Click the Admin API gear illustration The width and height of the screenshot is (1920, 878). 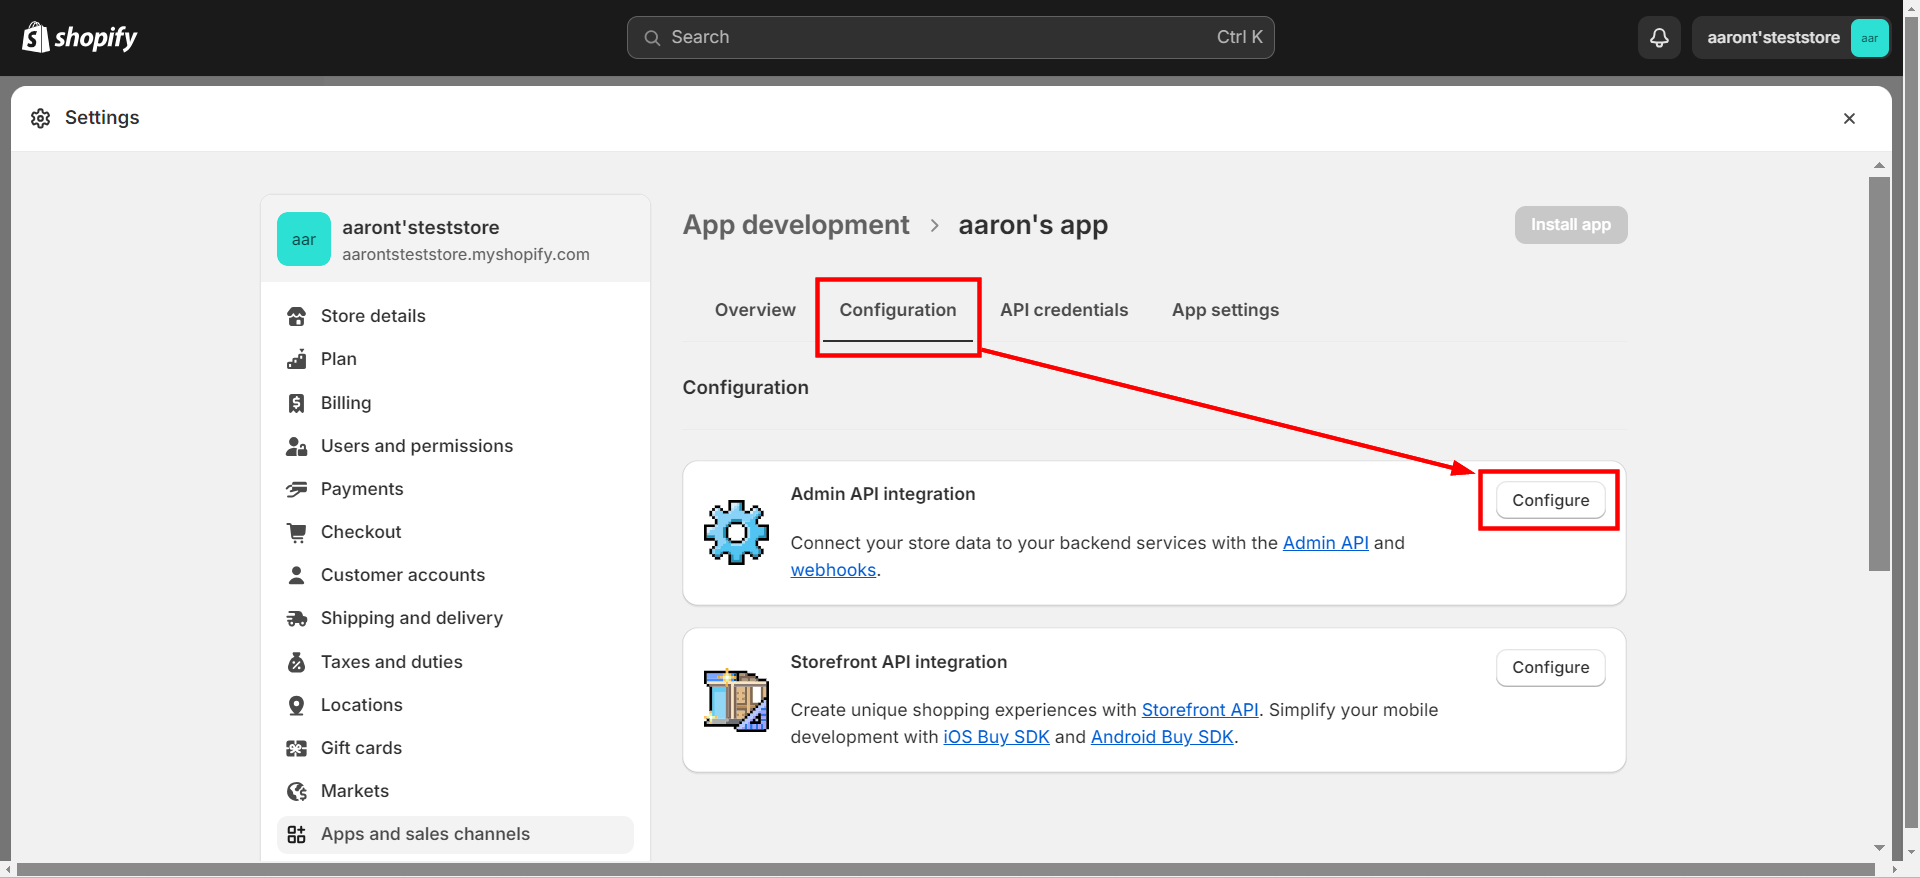(x=736, y=532)
